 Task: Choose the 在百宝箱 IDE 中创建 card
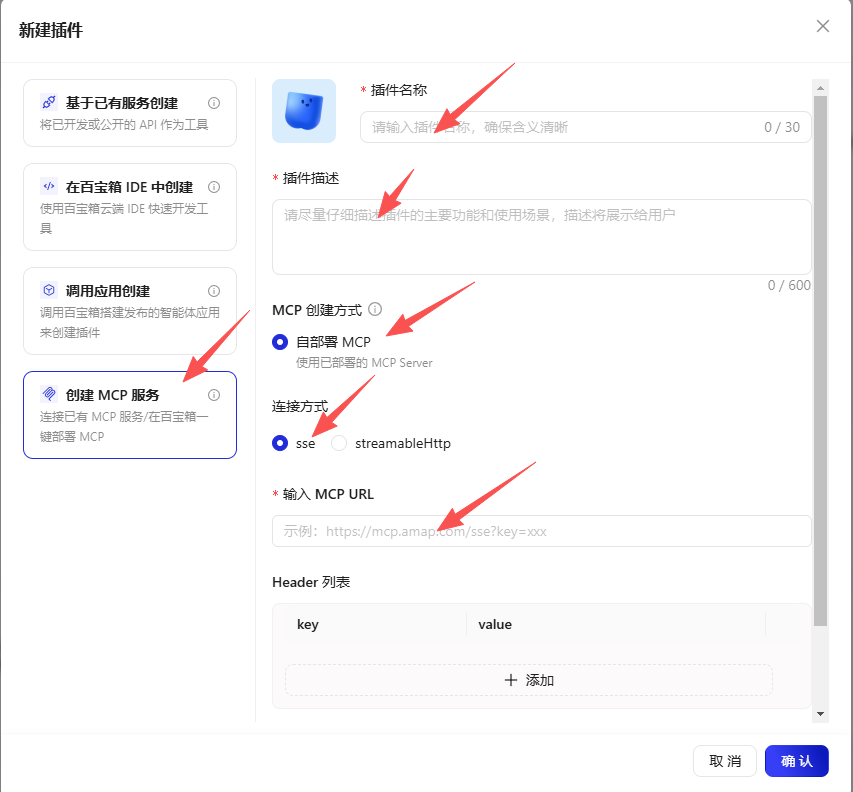pyautogui.click(x=130, y=207)
